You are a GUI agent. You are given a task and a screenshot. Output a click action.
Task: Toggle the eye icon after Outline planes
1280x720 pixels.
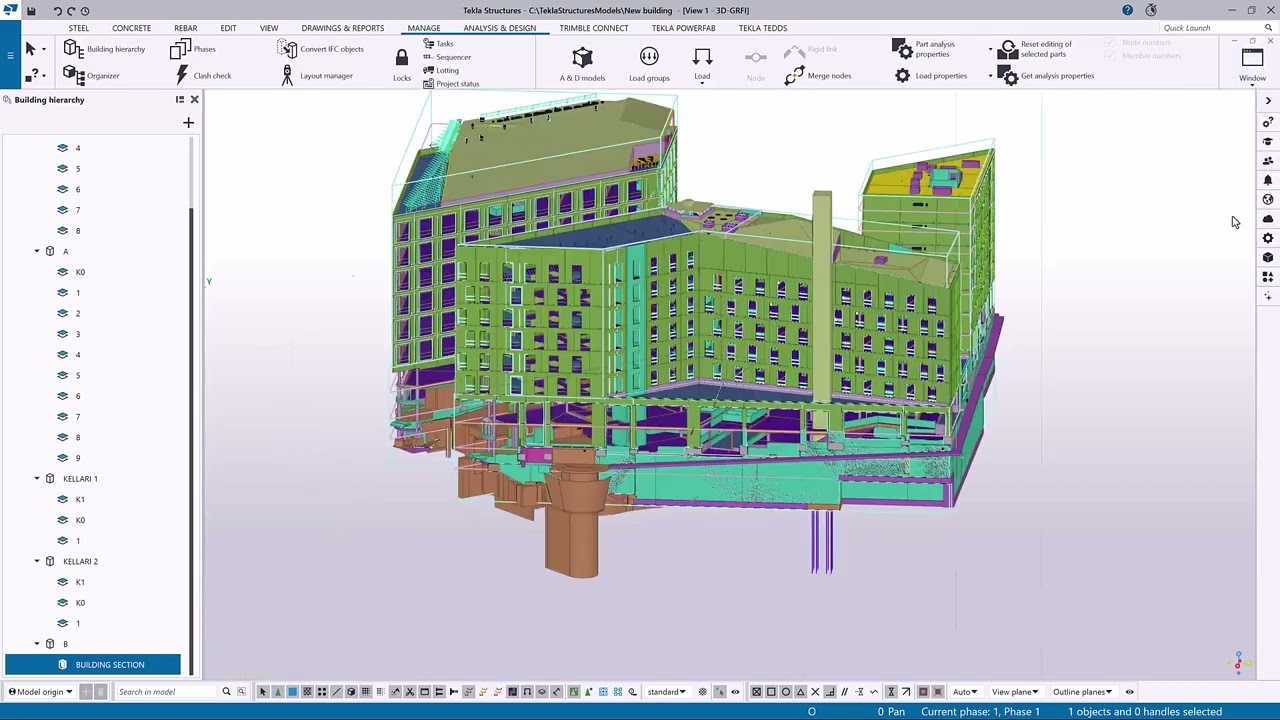pyautogui.click(x=1129, y=691)
